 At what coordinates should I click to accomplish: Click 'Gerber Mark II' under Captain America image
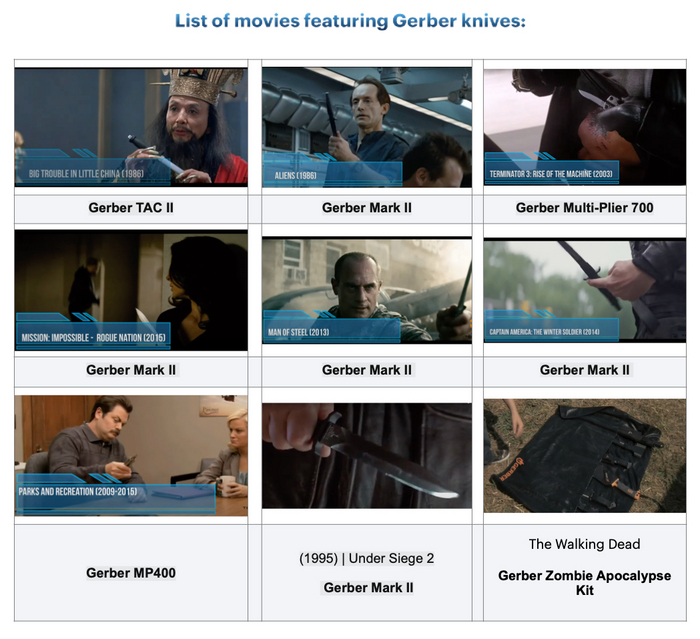(585, 370)
